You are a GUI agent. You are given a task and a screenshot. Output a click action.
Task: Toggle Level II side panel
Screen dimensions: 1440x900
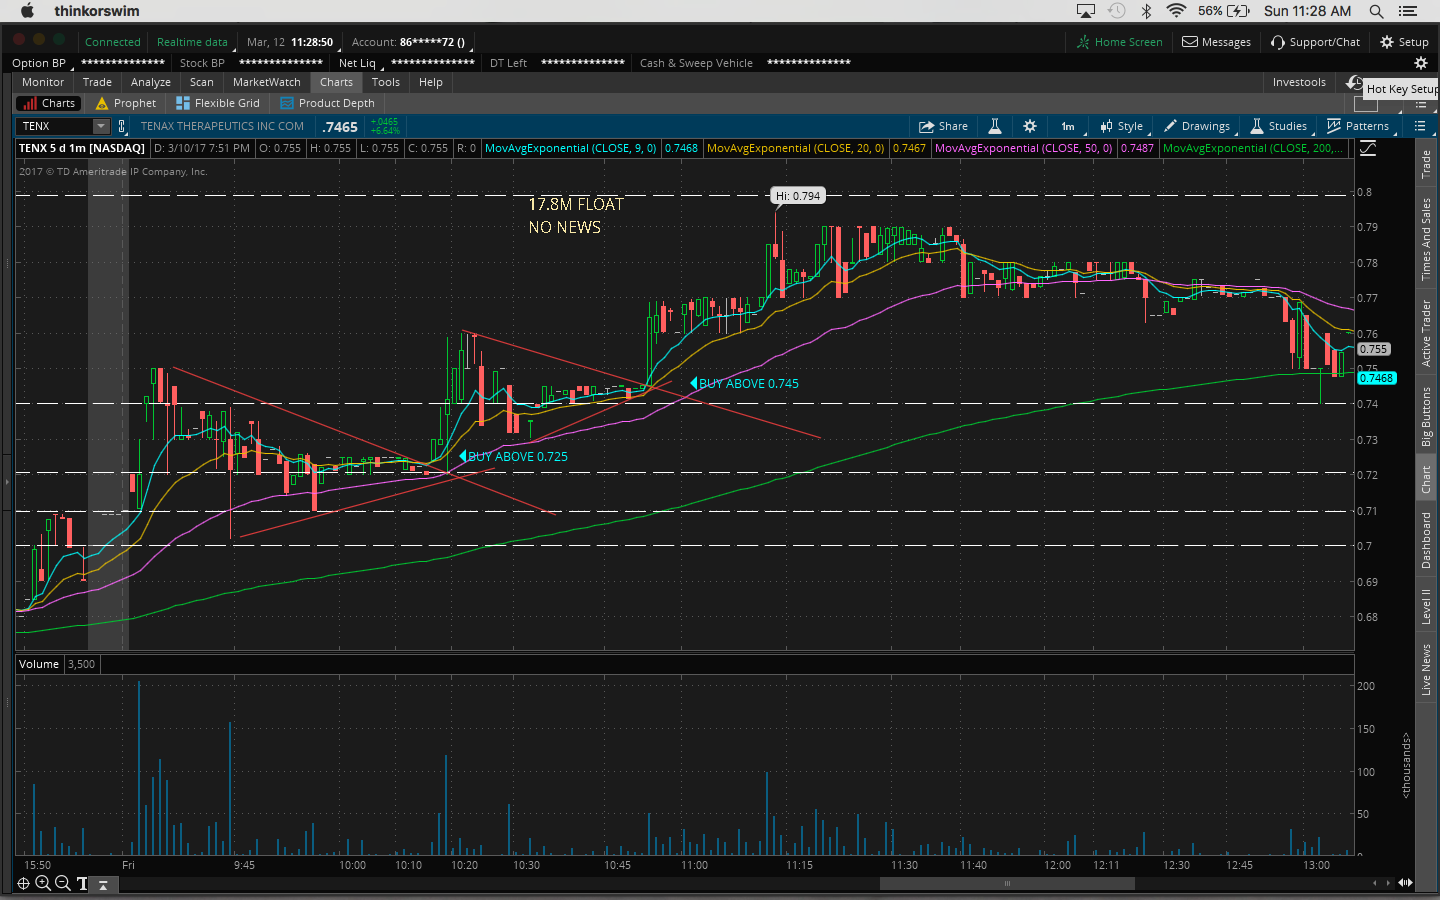(1426, 607)
